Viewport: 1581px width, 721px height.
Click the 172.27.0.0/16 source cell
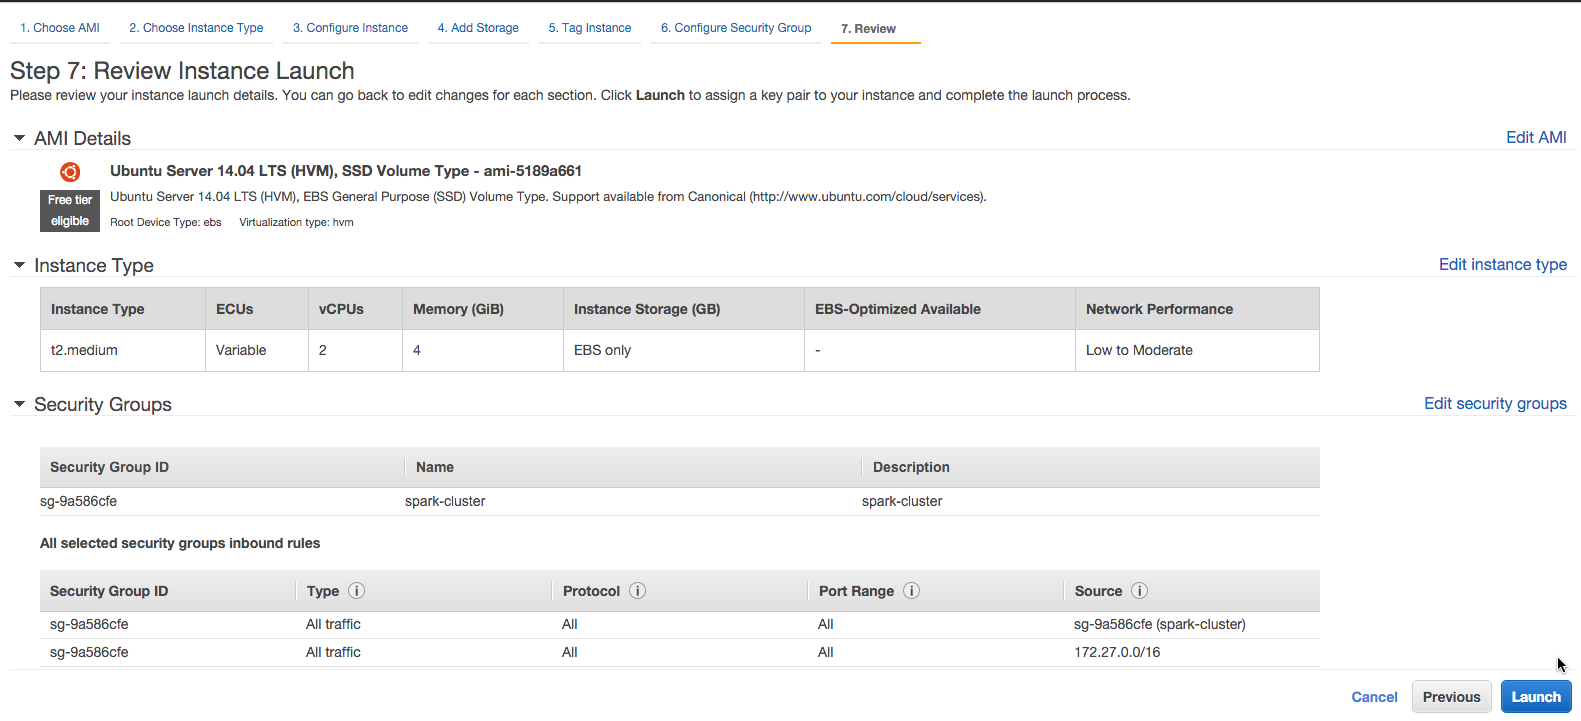[1117, 652]
